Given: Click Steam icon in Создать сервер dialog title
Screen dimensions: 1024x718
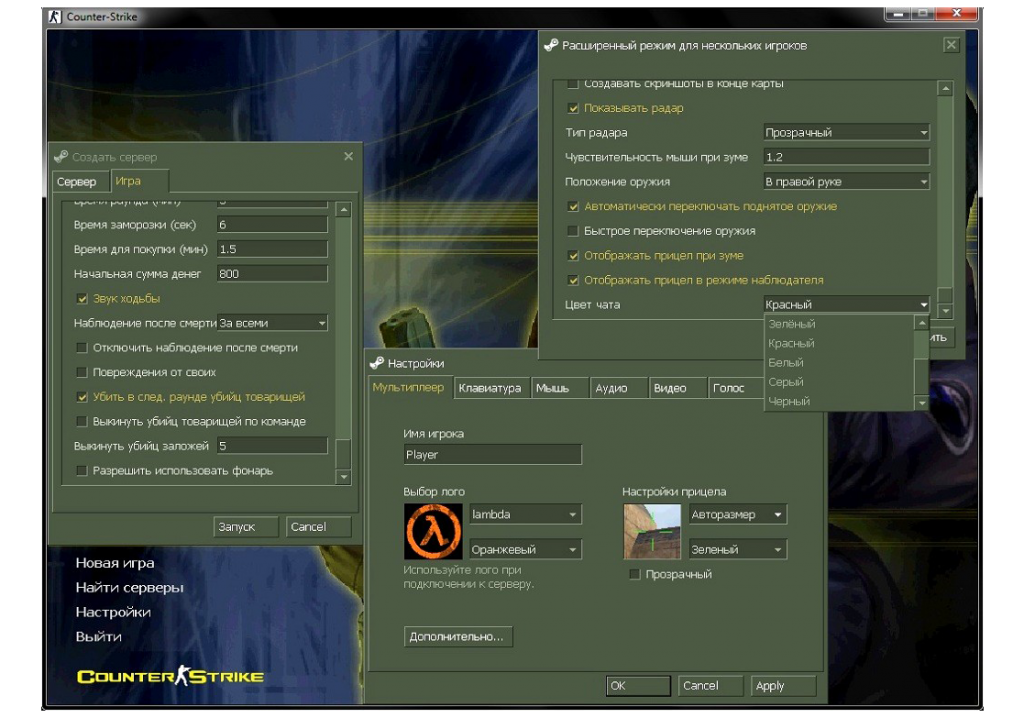Looking at the screenshot, I should click(61, 157).
